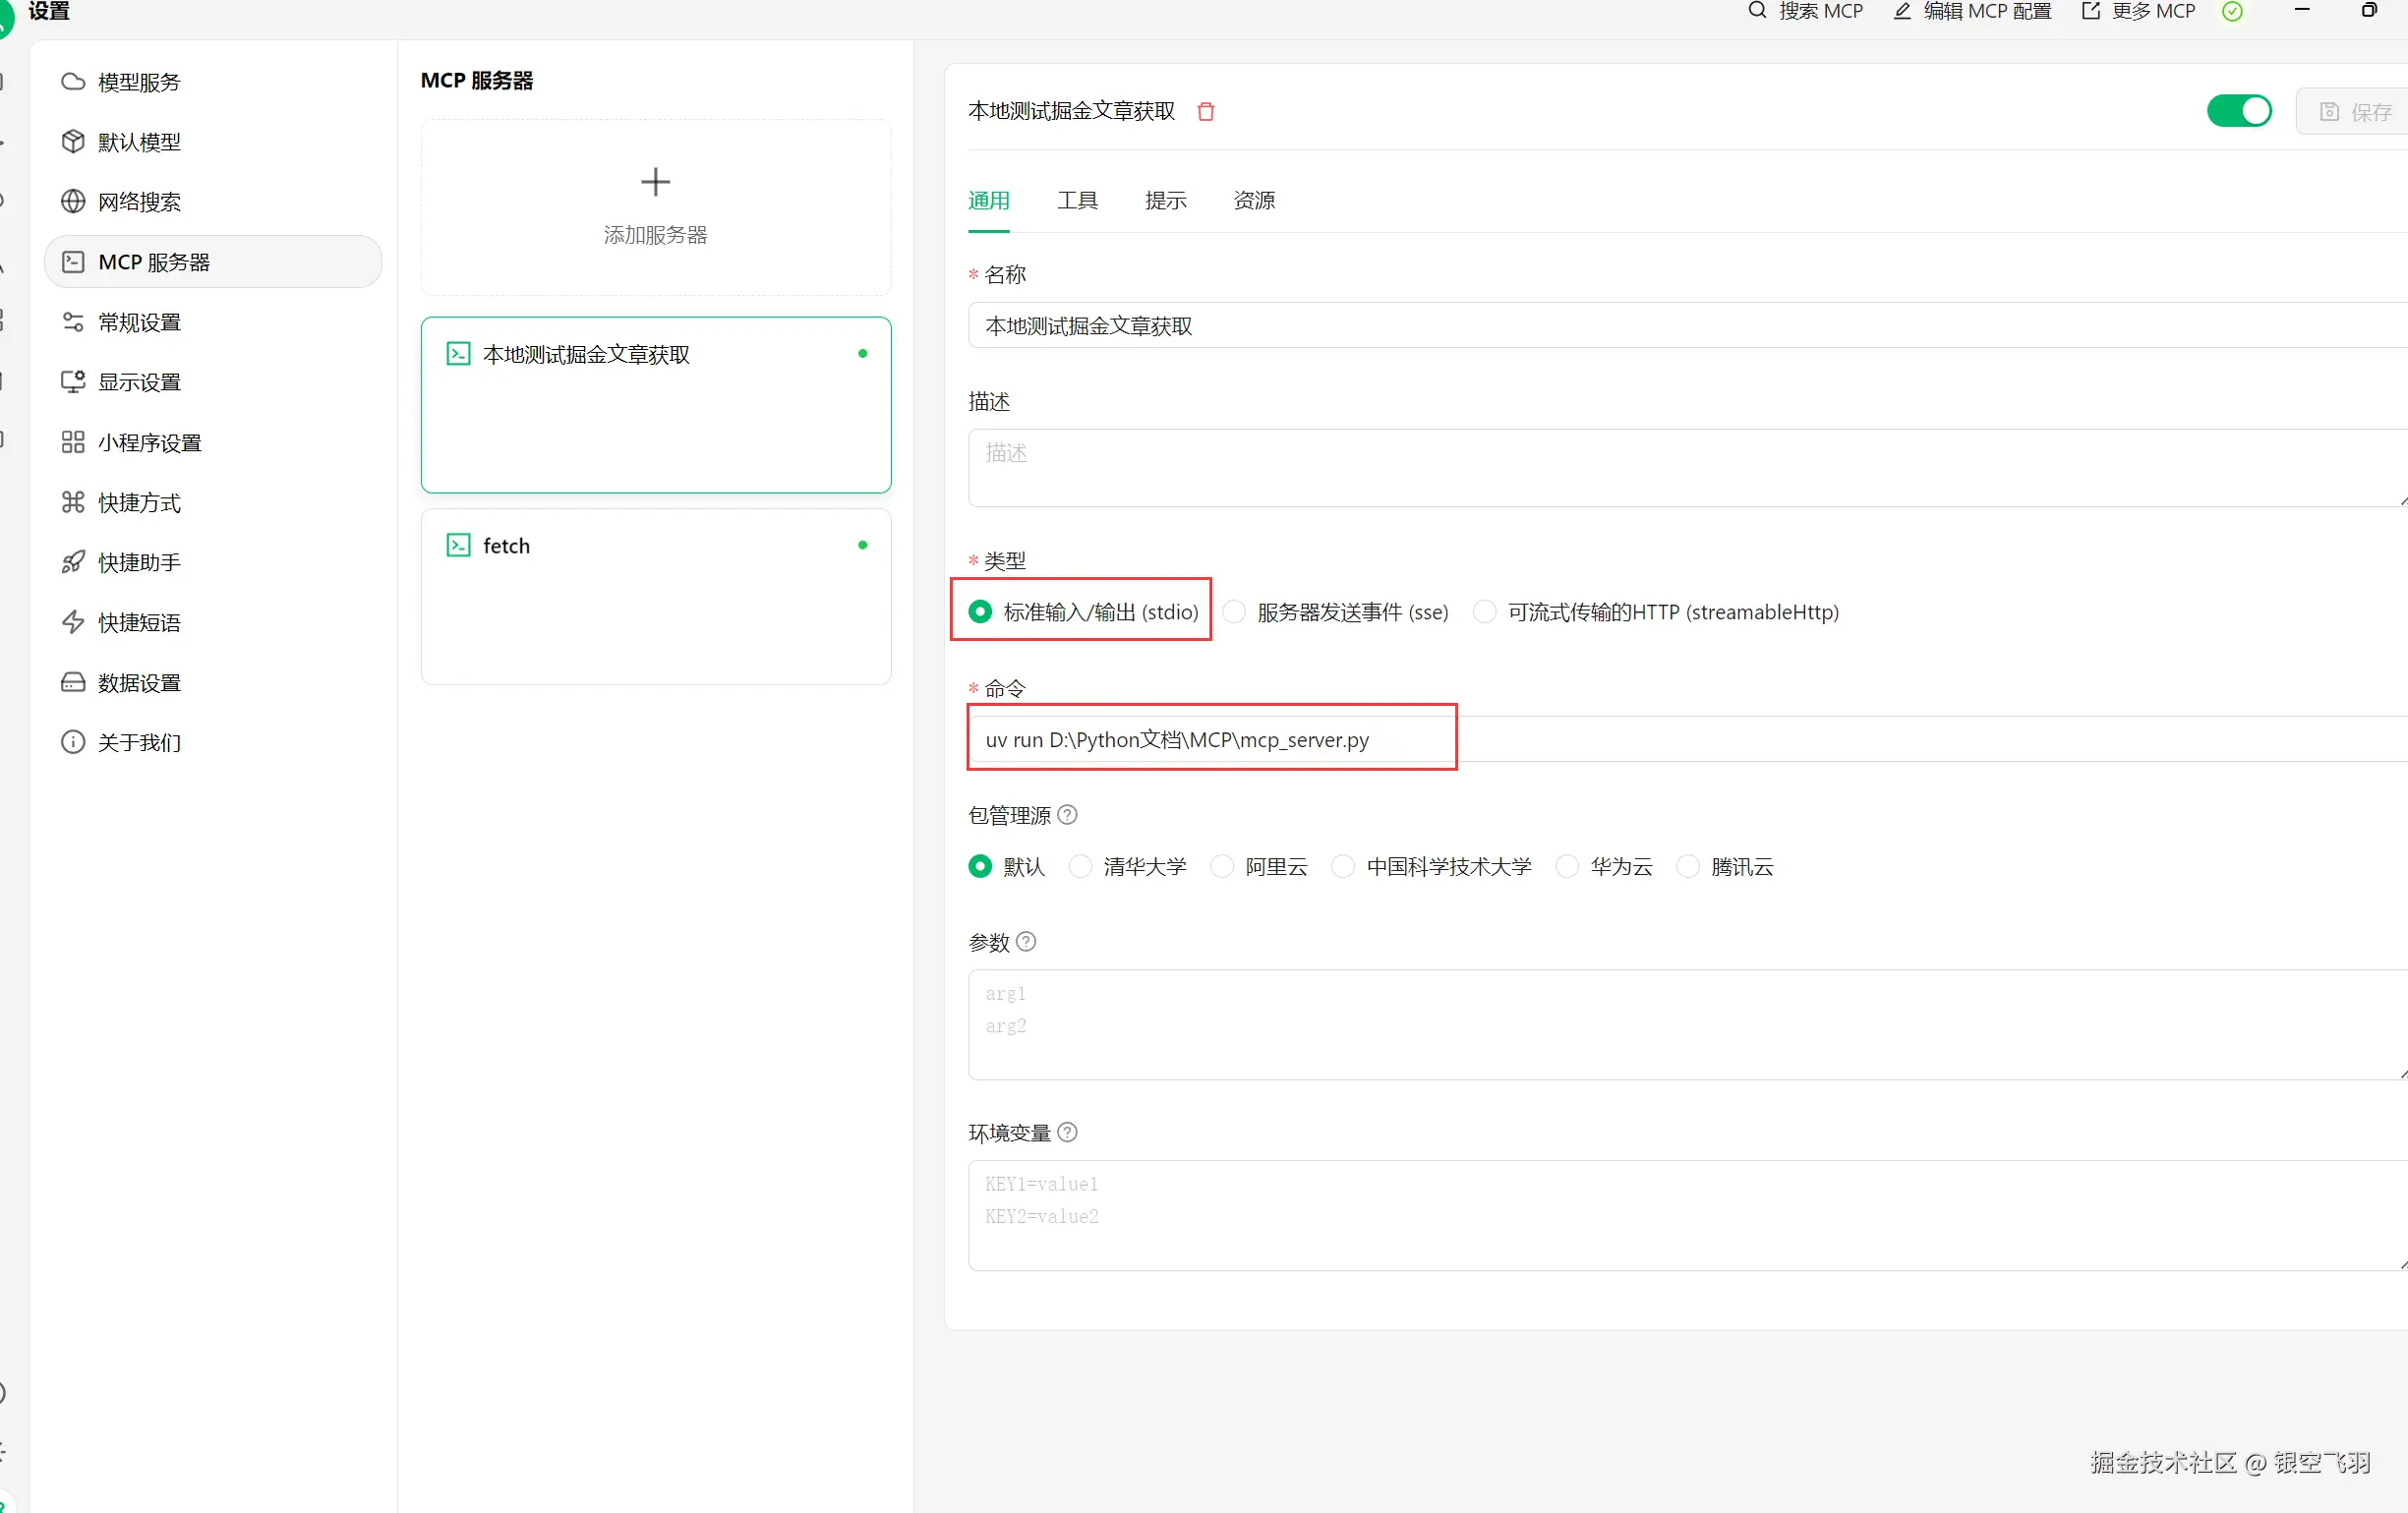The width and height of the screenshot is (2408, 1513).
Task: Open 快捷助手 page
Action: click(x=213, y=562)
